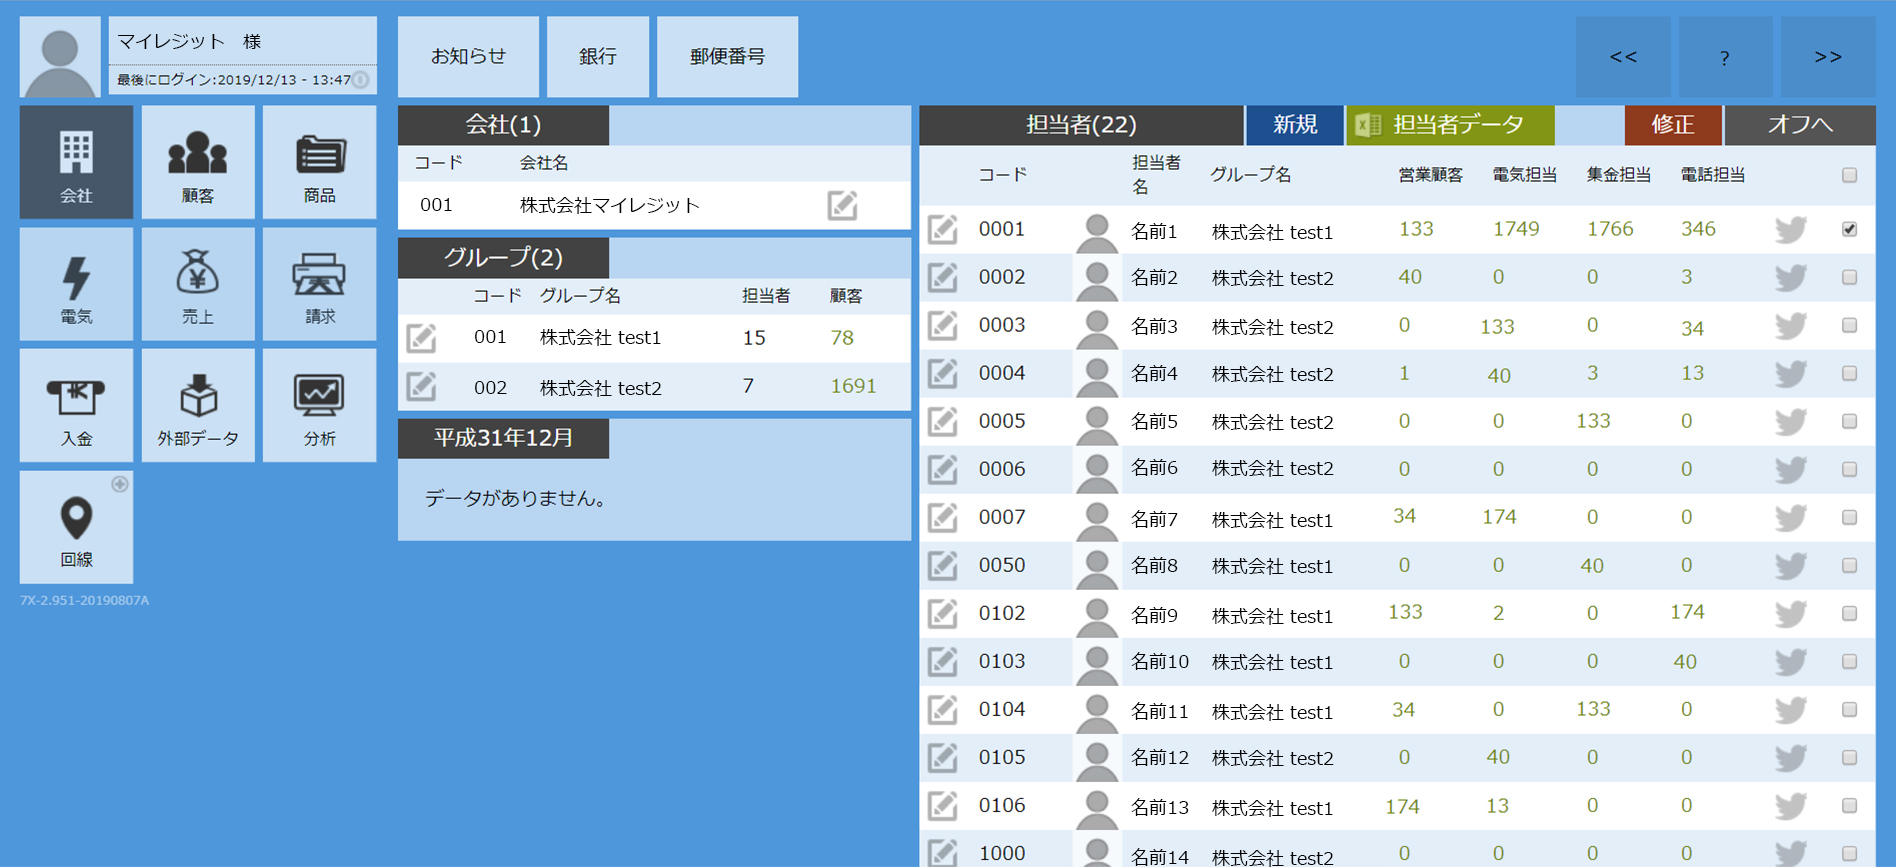The width and height of the screenshot is (1896, 867).
Task: Edit group 001 株式会社 test1 icon
Action: coord(421,338)
